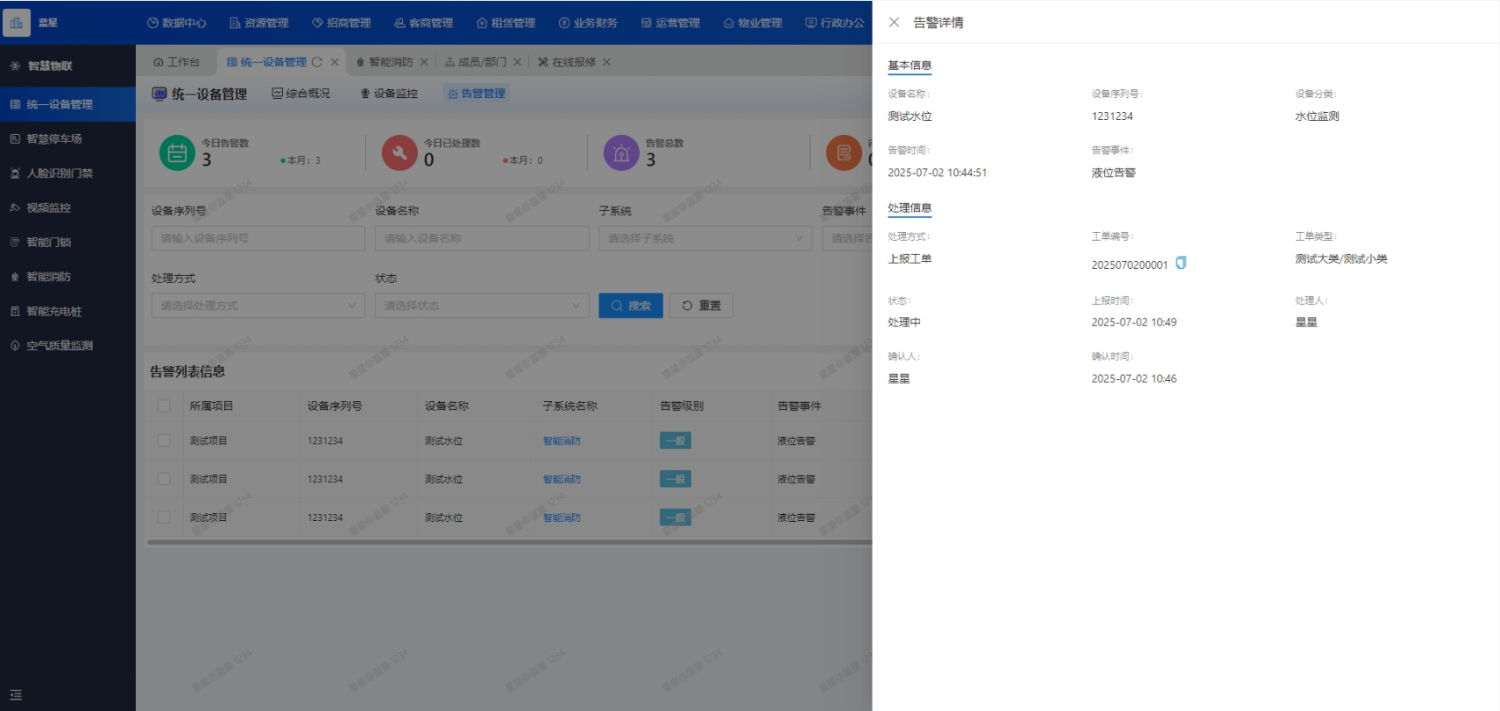Select the 告警管理 sub-tab
The width and height of the screenshot is (1500, 711).
[x=476, y=94]
